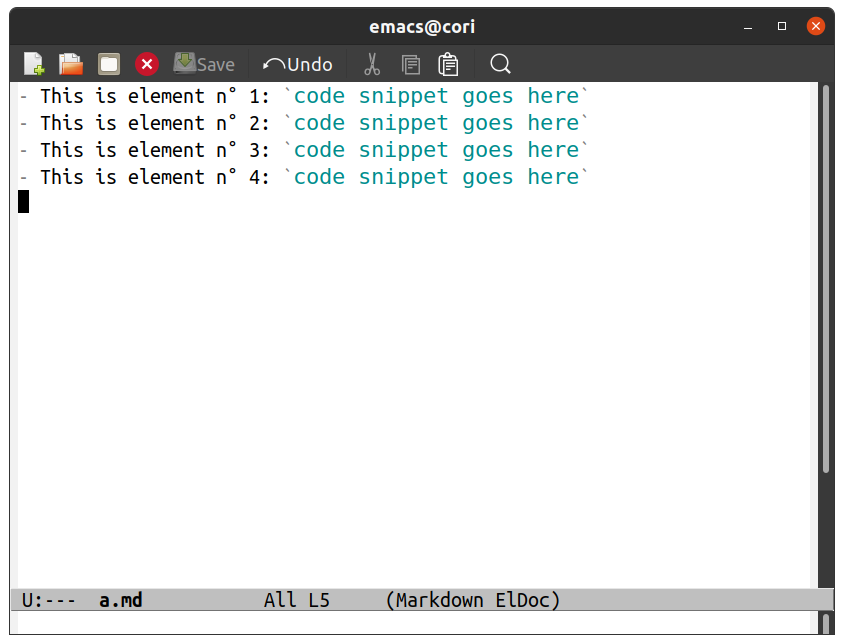Maximize the emacs@cori window

tap(782, 26)
